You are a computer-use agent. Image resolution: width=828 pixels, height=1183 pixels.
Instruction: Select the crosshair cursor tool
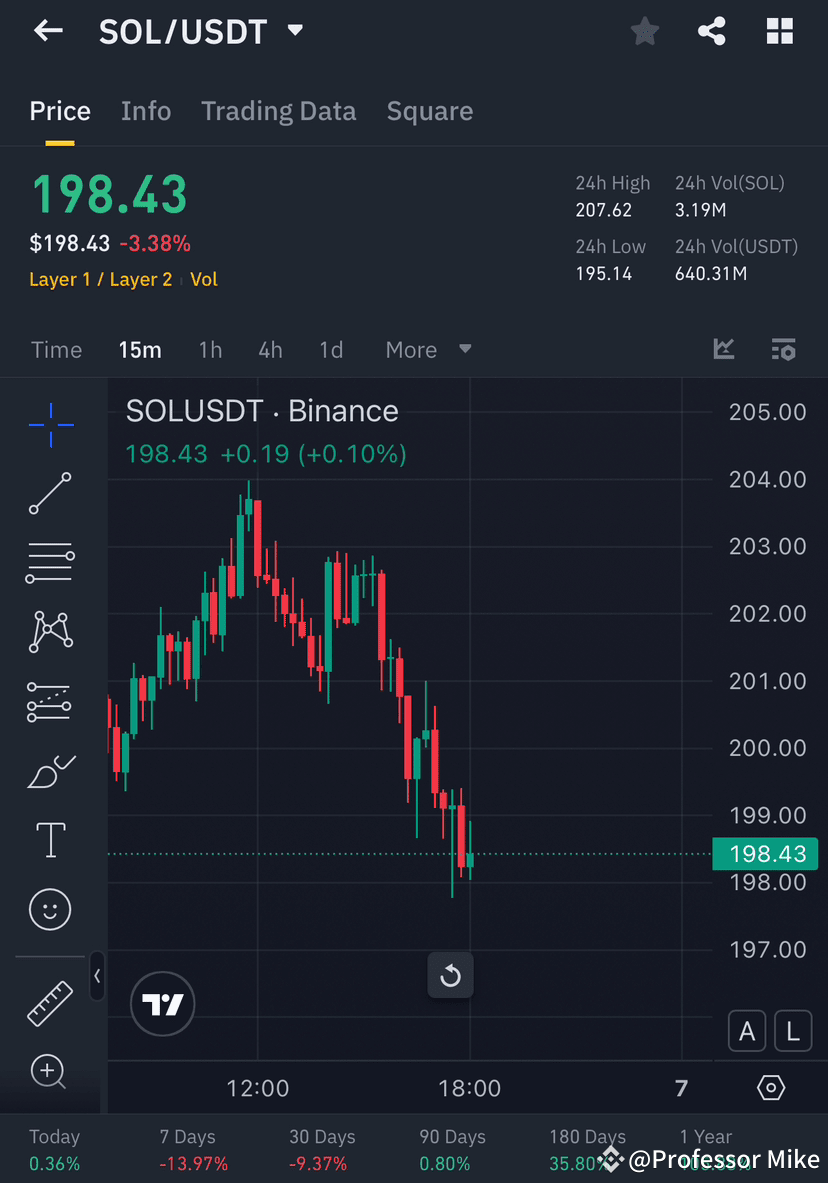click(x=50, y=424)
